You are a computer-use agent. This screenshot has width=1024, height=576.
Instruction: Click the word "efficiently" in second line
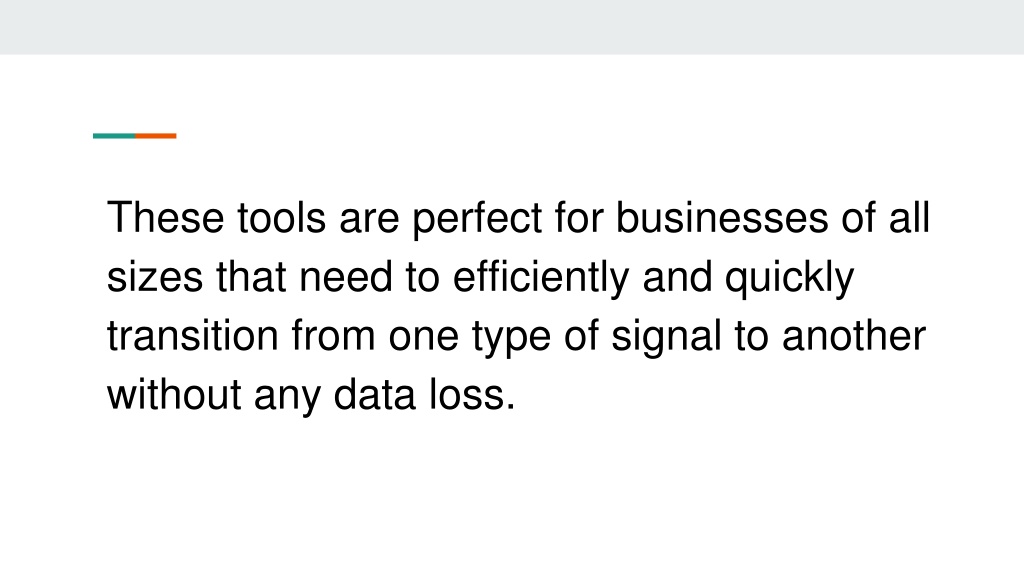point(541,278)
